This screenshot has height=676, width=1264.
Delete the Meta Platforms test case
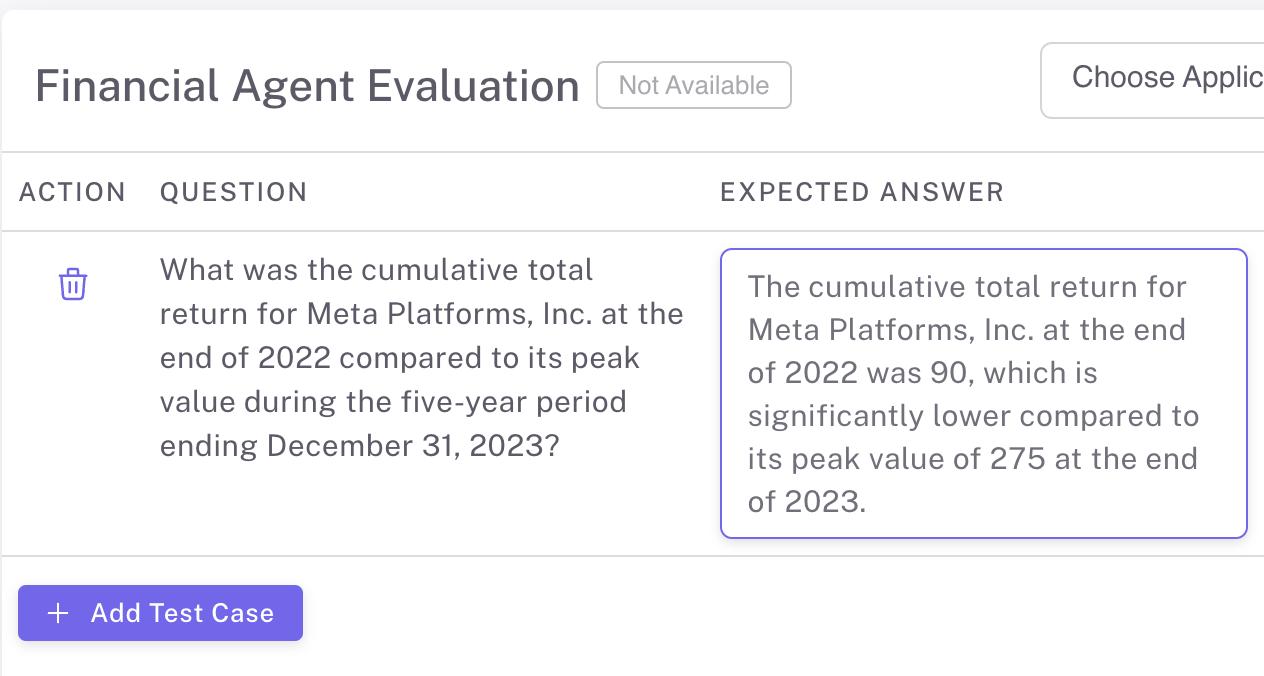pyautogui.click(x=73, y=284)
